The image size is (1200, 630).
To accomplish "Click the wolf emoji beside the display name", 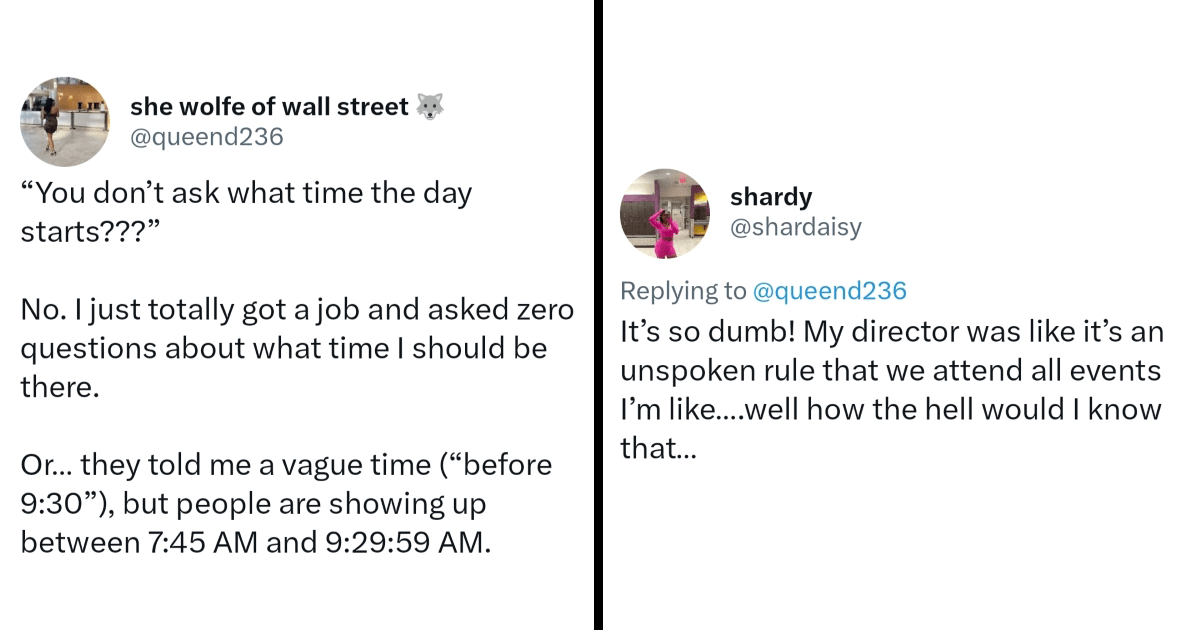I will click(430, 106).
